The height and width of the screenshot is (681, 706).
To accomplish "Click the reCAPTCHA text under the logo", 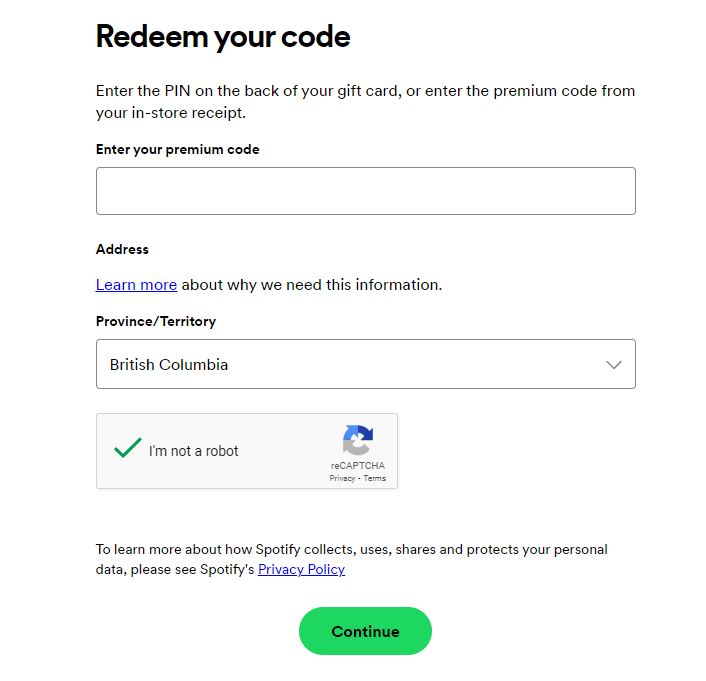I will click(x=358, y=465).
